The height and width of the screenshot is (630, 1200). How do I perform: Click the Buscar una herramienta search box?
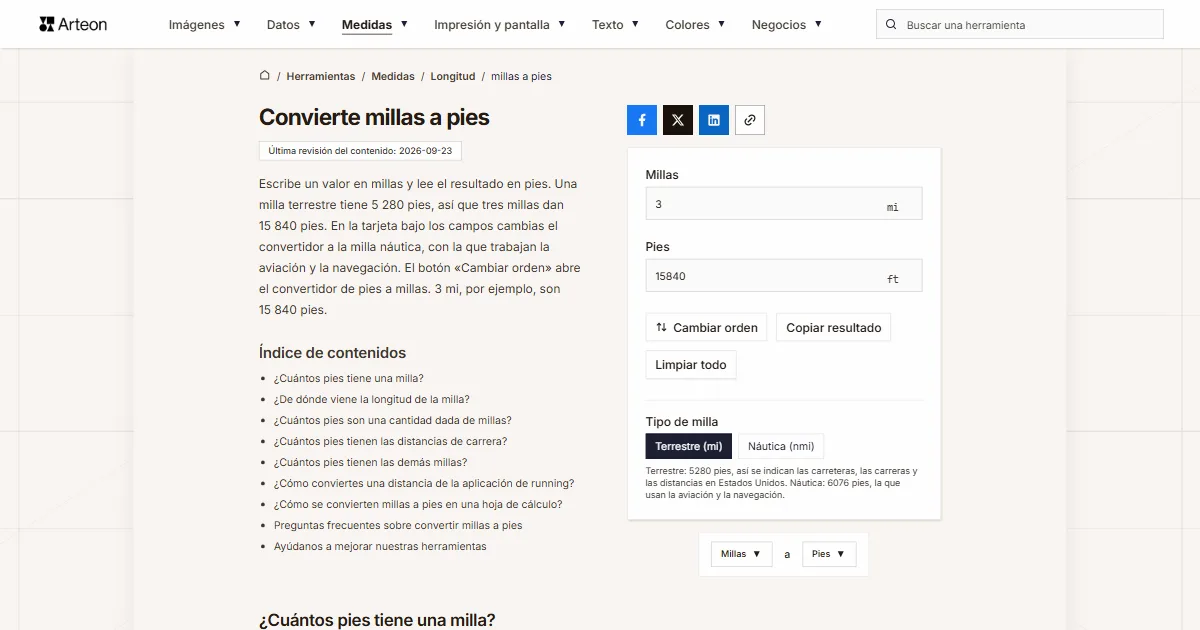(x=1020, y=25)
